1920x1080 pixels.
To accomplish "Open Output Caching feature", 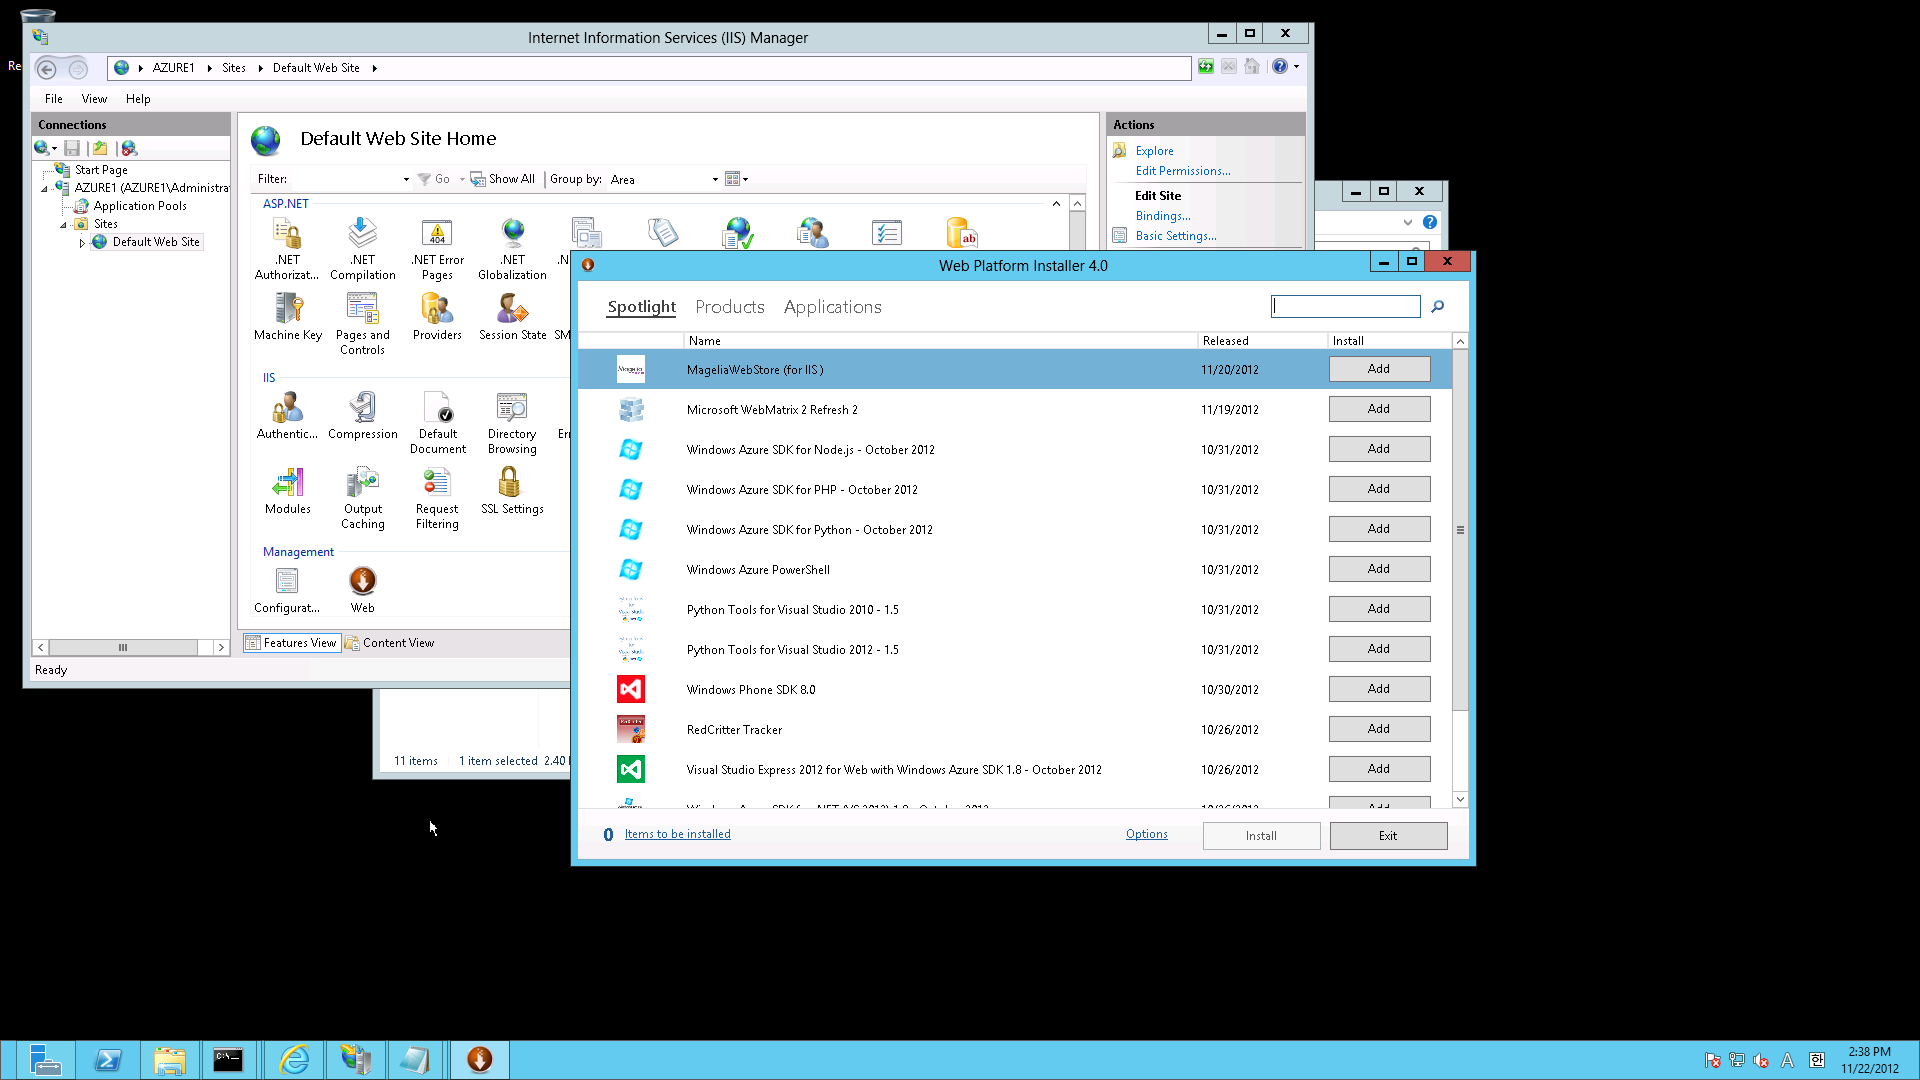I will tap(362, 498).
